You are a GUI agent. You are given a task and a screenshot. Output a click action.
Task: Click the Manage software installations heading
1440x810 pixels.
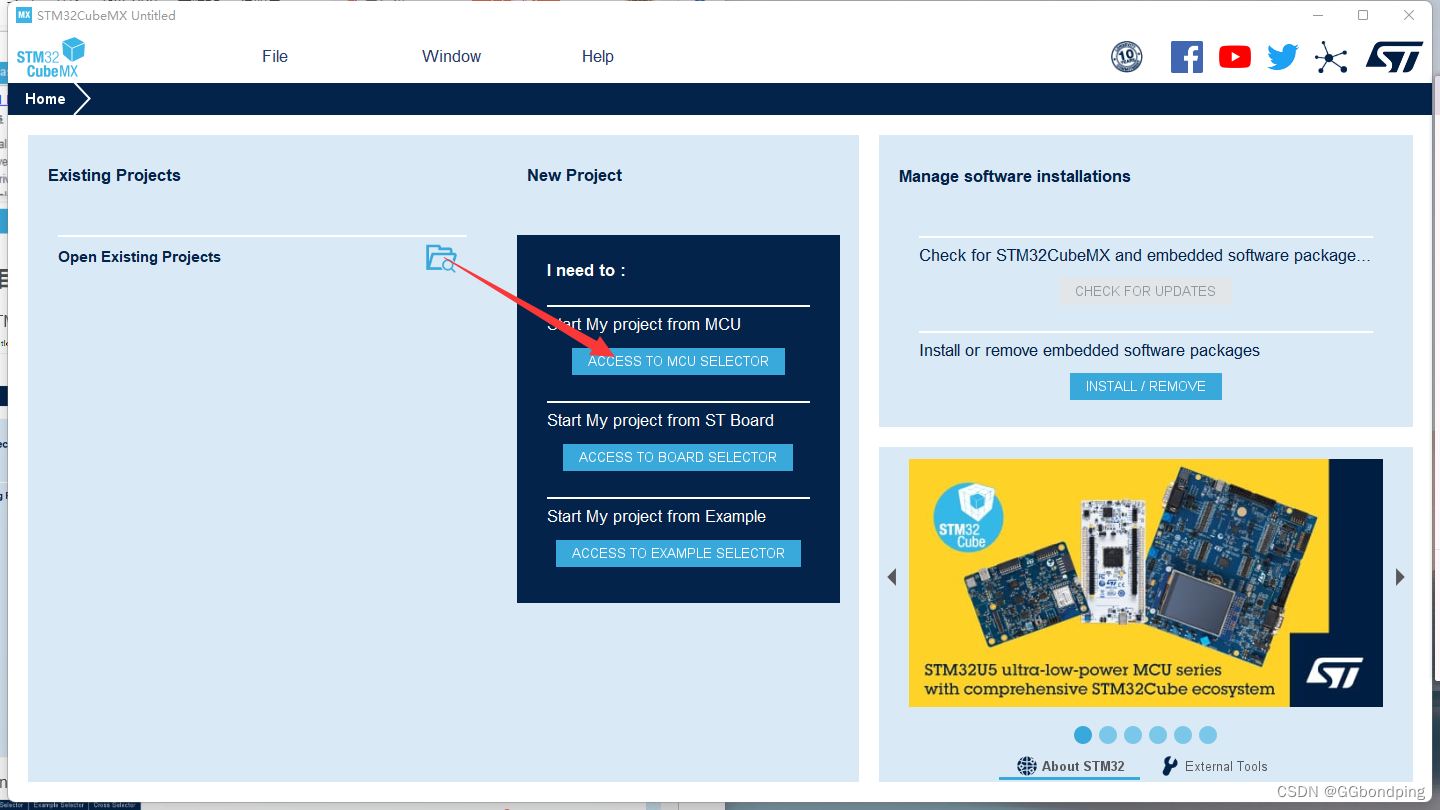(x=1014, y=177)
